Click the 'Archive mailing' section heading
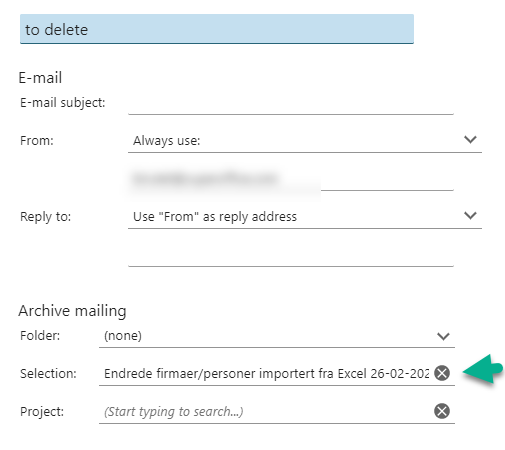Viewport: 505px width, 450px height. 72,311
